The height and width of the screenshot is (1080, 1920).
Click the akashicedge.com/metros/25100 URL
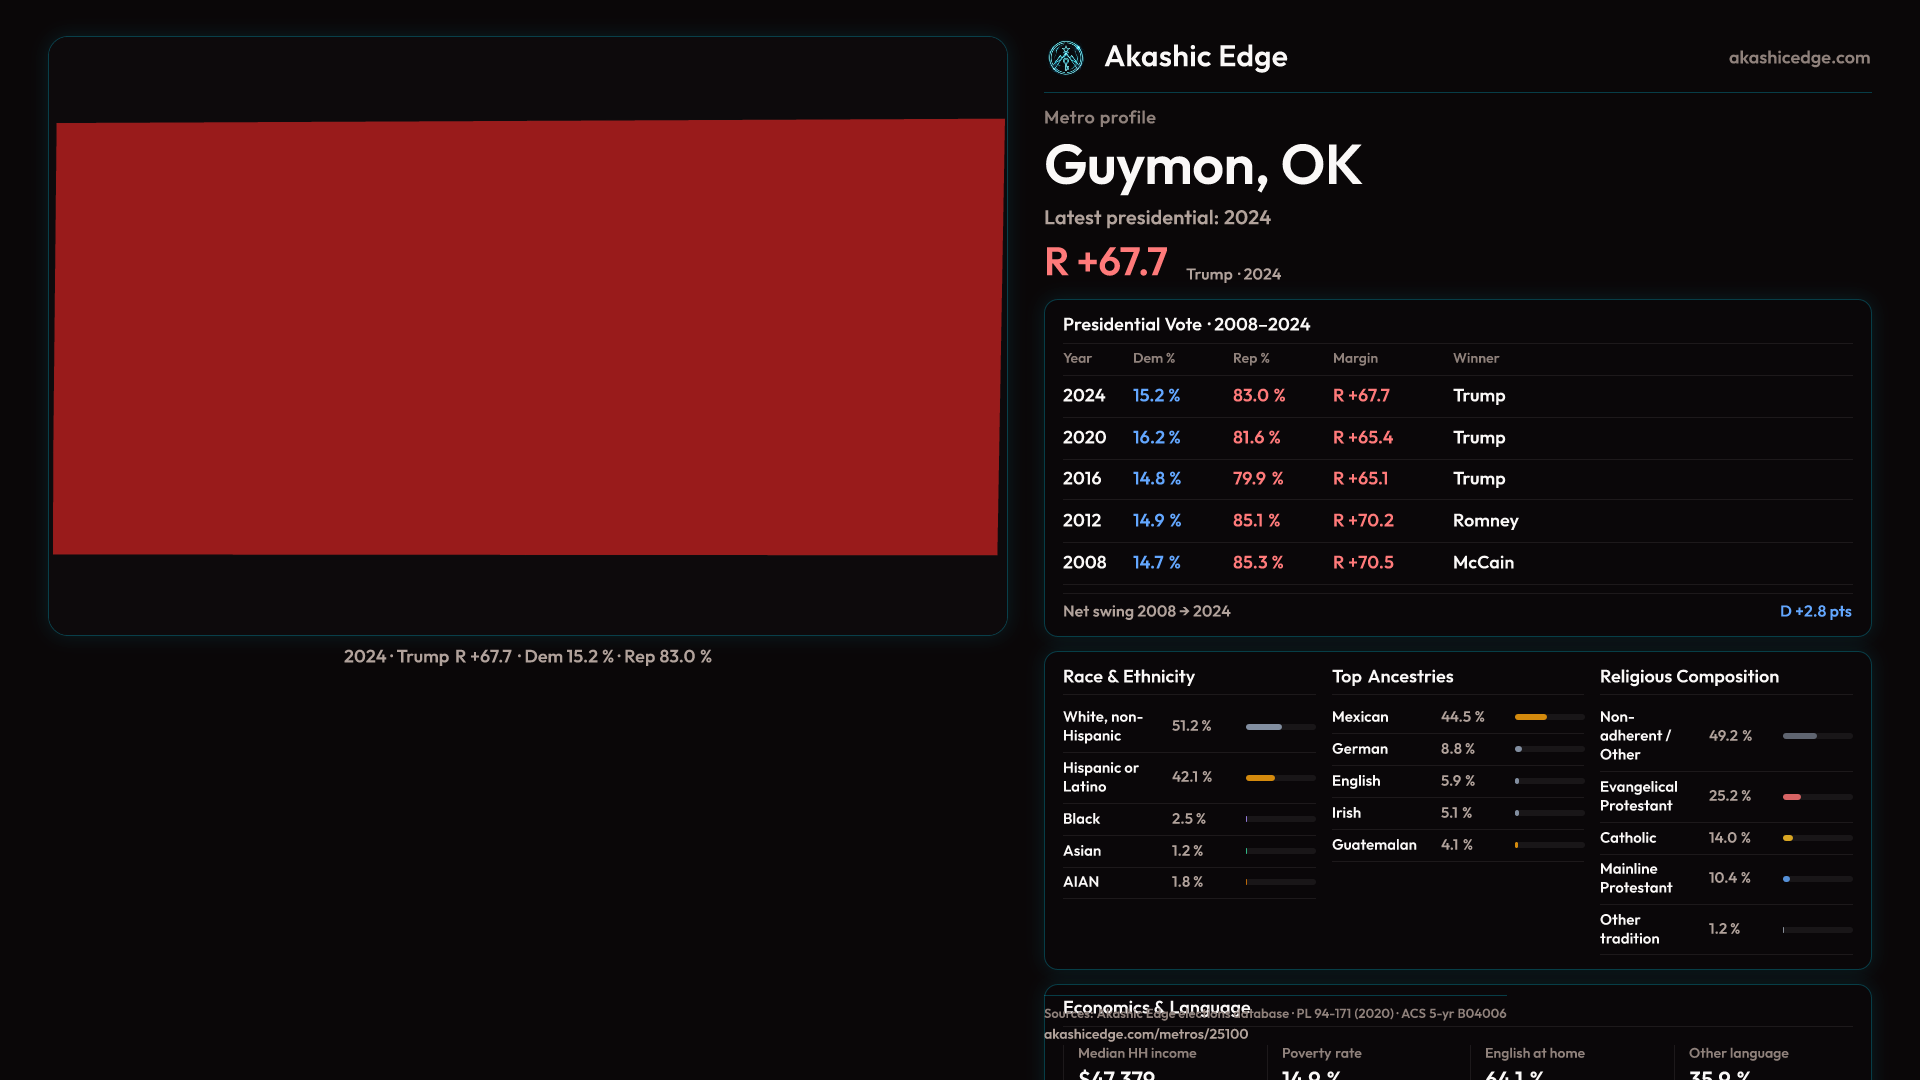click(1145, 1034)
